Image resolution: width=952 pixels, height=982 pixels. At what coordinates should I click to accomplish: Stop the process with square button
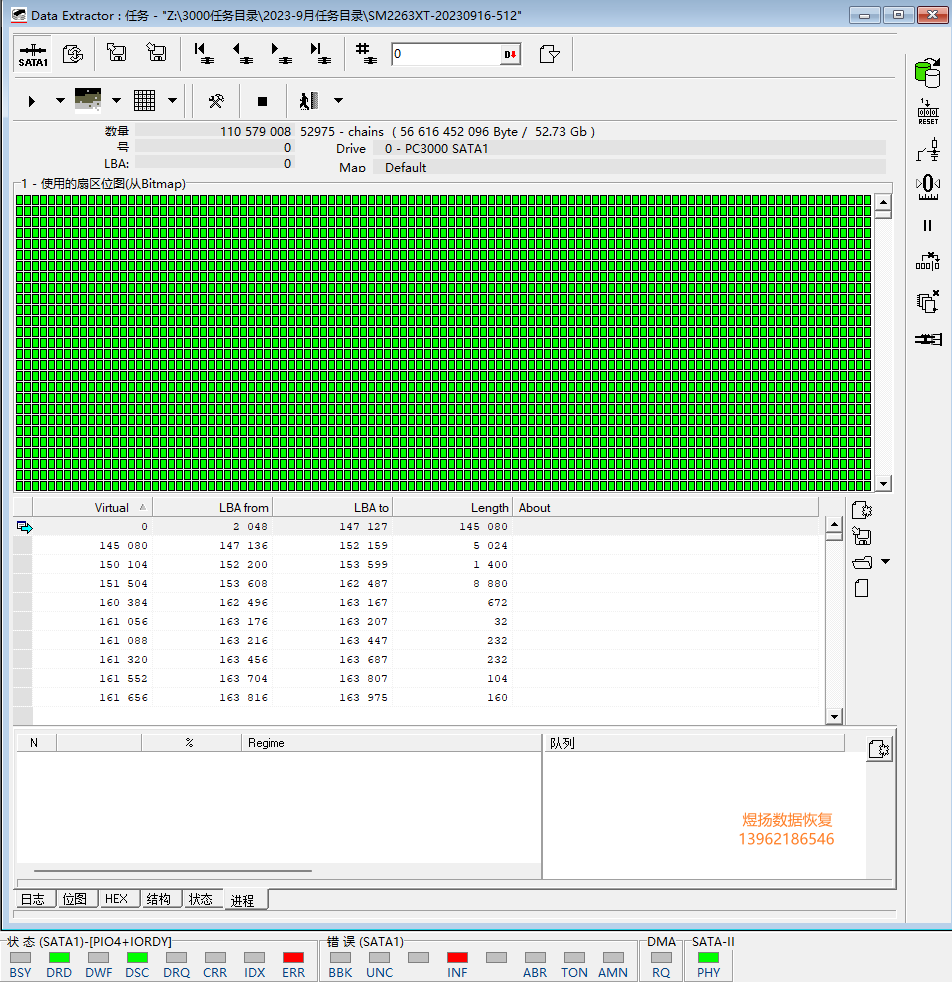262,101
